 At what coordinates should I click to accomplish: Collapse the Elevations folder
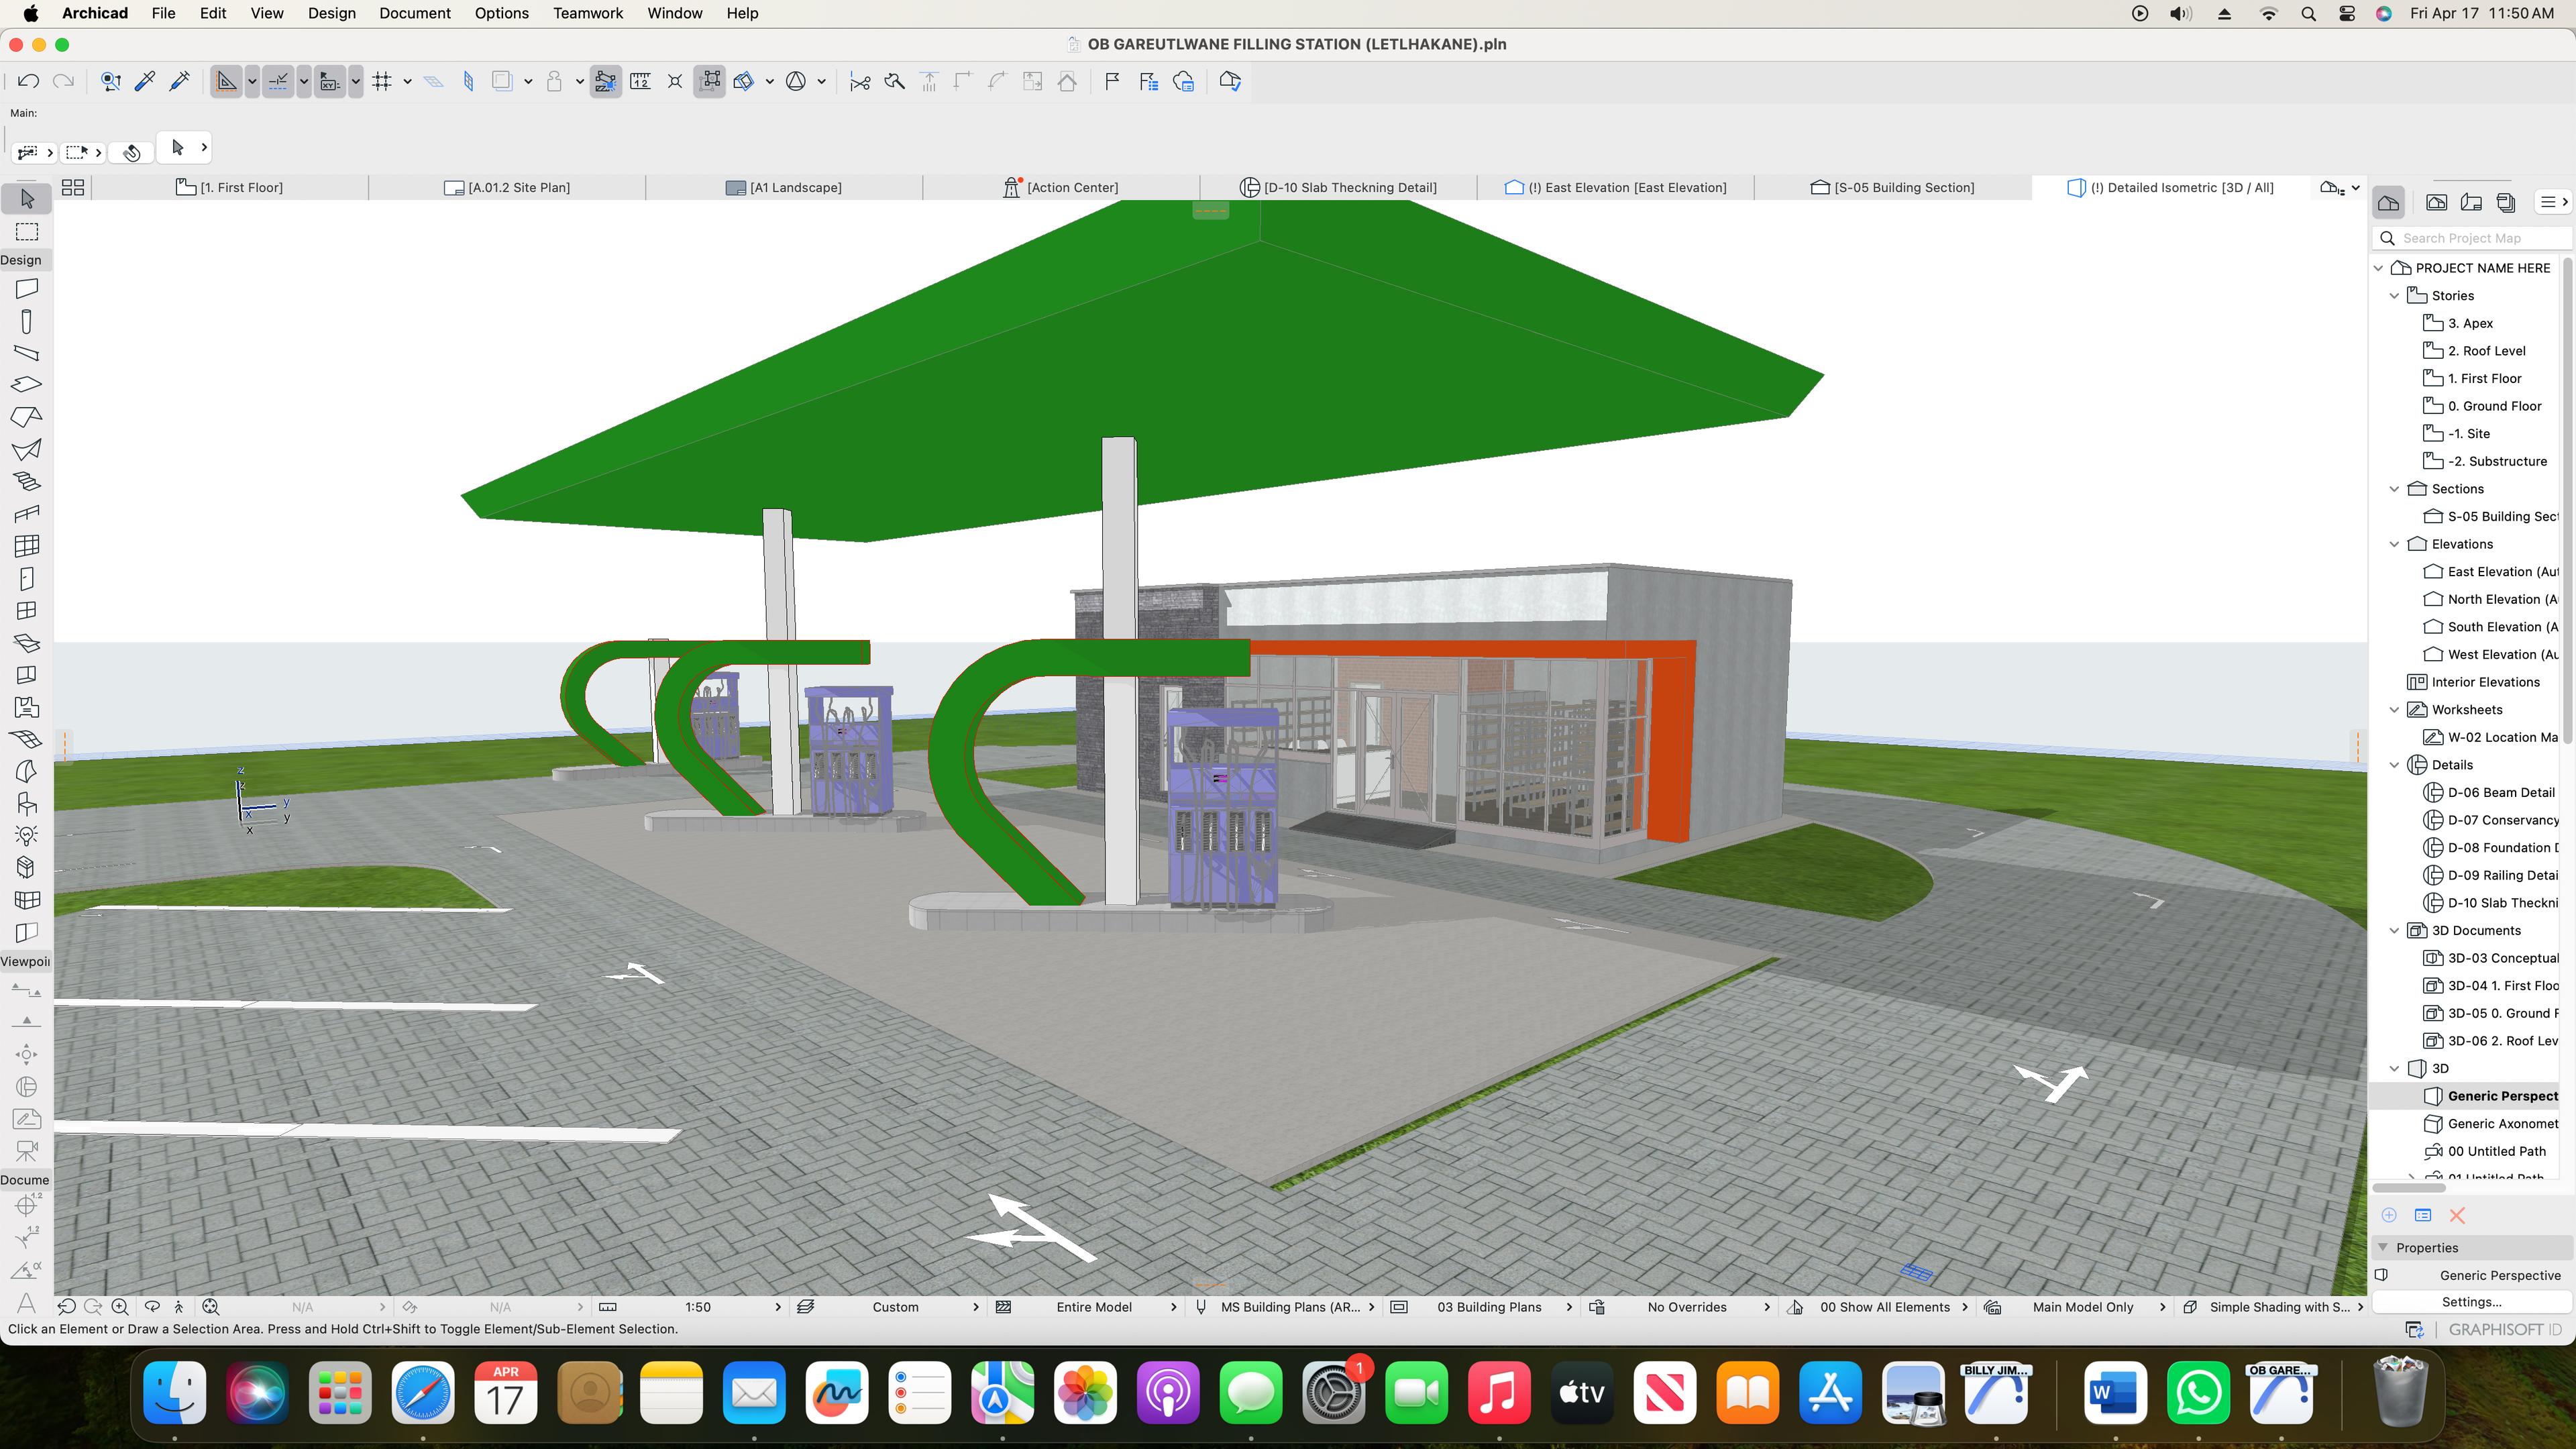[2394, 544]
